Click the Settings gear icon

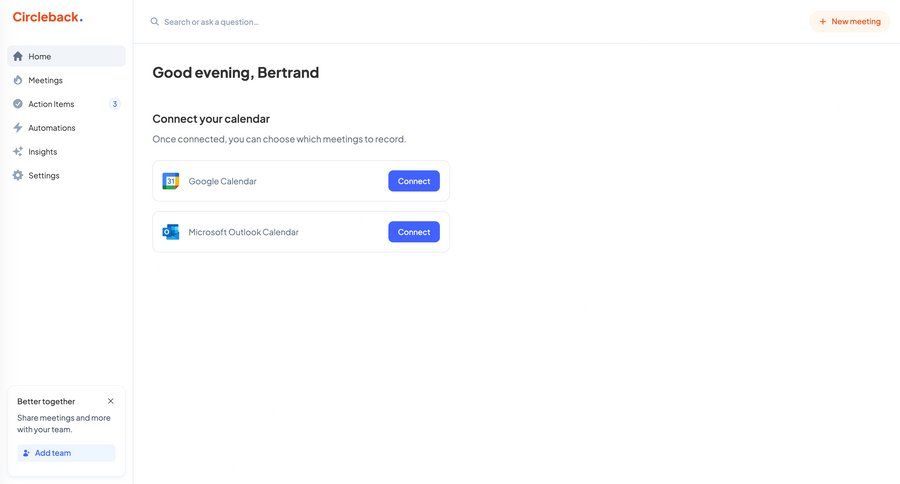click(x=18, y=176)
